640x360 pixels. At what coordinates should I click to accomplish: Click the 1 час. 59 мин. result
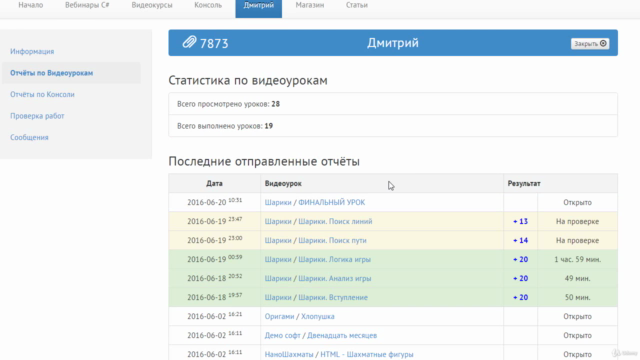578,260
